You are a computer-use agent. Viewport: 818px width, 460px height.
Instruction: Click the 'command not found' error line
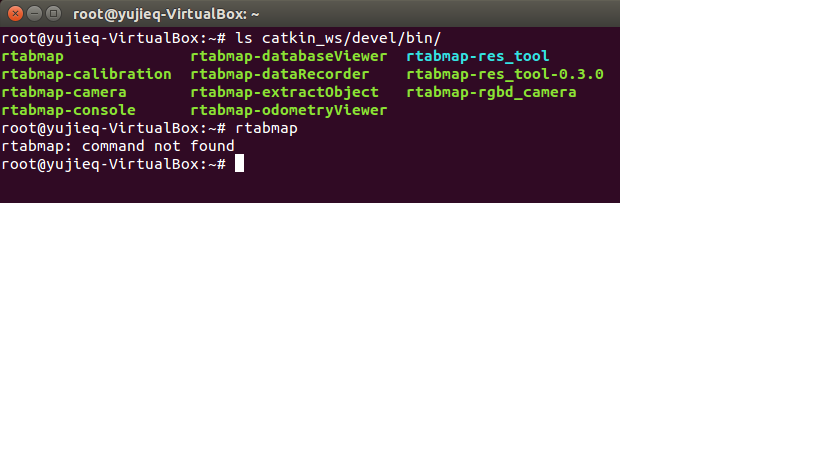coord(117,146)
